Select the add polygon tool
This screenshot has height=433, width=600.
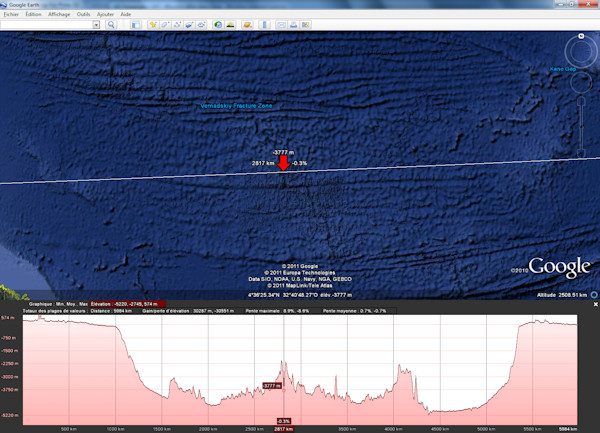click(165, 25)
